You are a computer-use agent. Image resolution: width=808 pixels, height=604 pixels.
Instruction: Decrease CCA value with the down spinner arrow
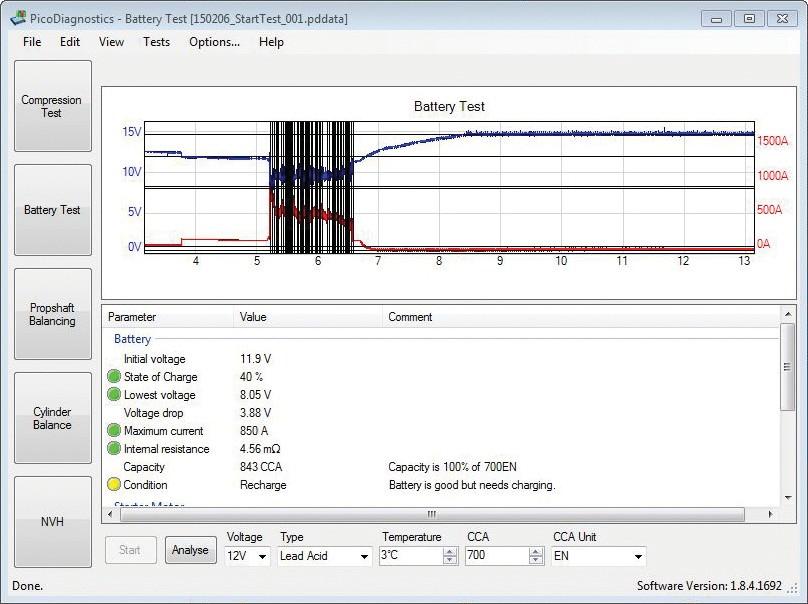[x=536, y=560]
